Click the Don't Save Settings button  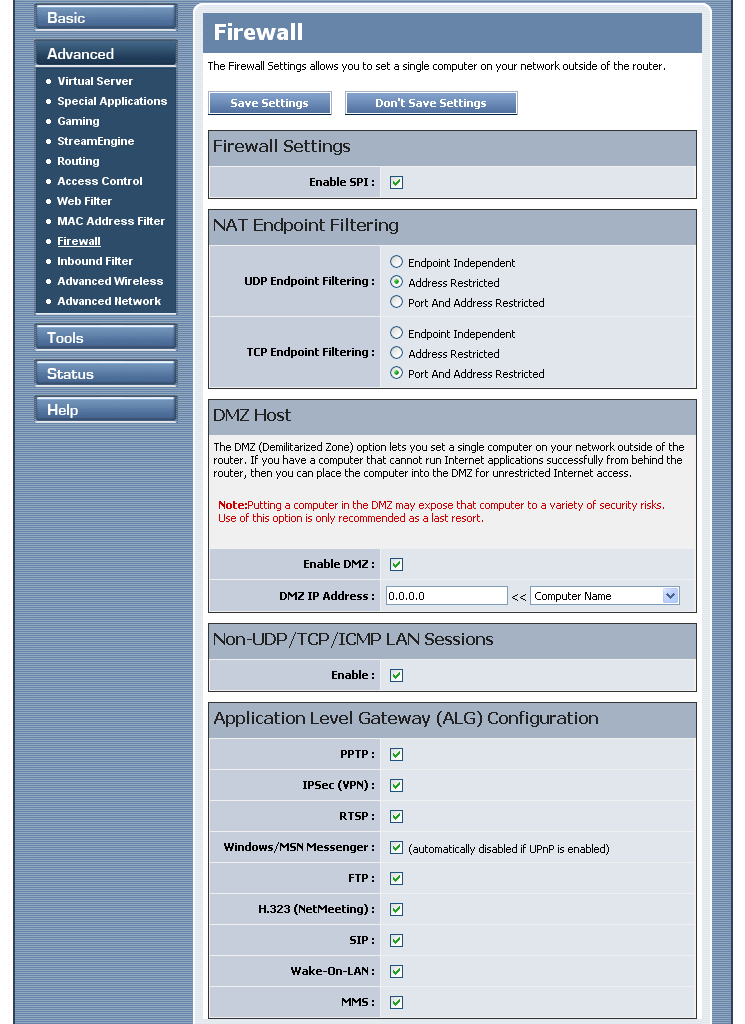coord(431,103)
